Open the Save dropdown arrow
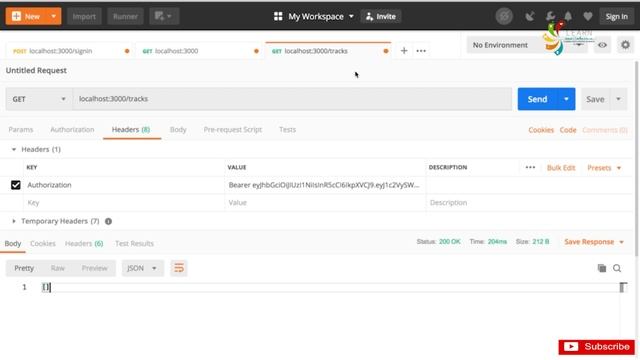 618,99
